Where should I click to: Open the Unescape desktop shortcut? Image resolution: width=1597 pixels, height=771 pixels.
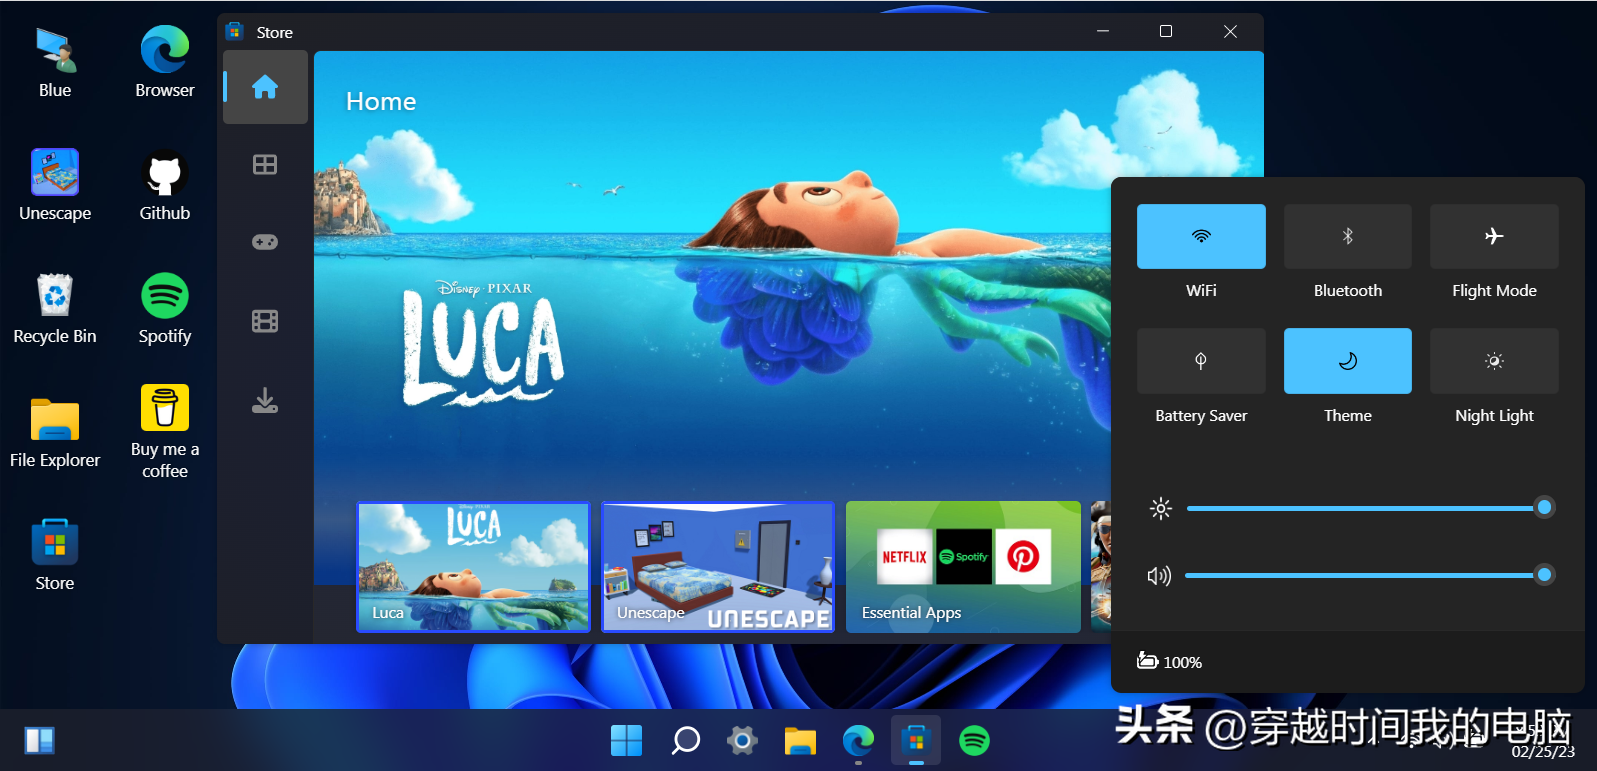click(55, 186)
